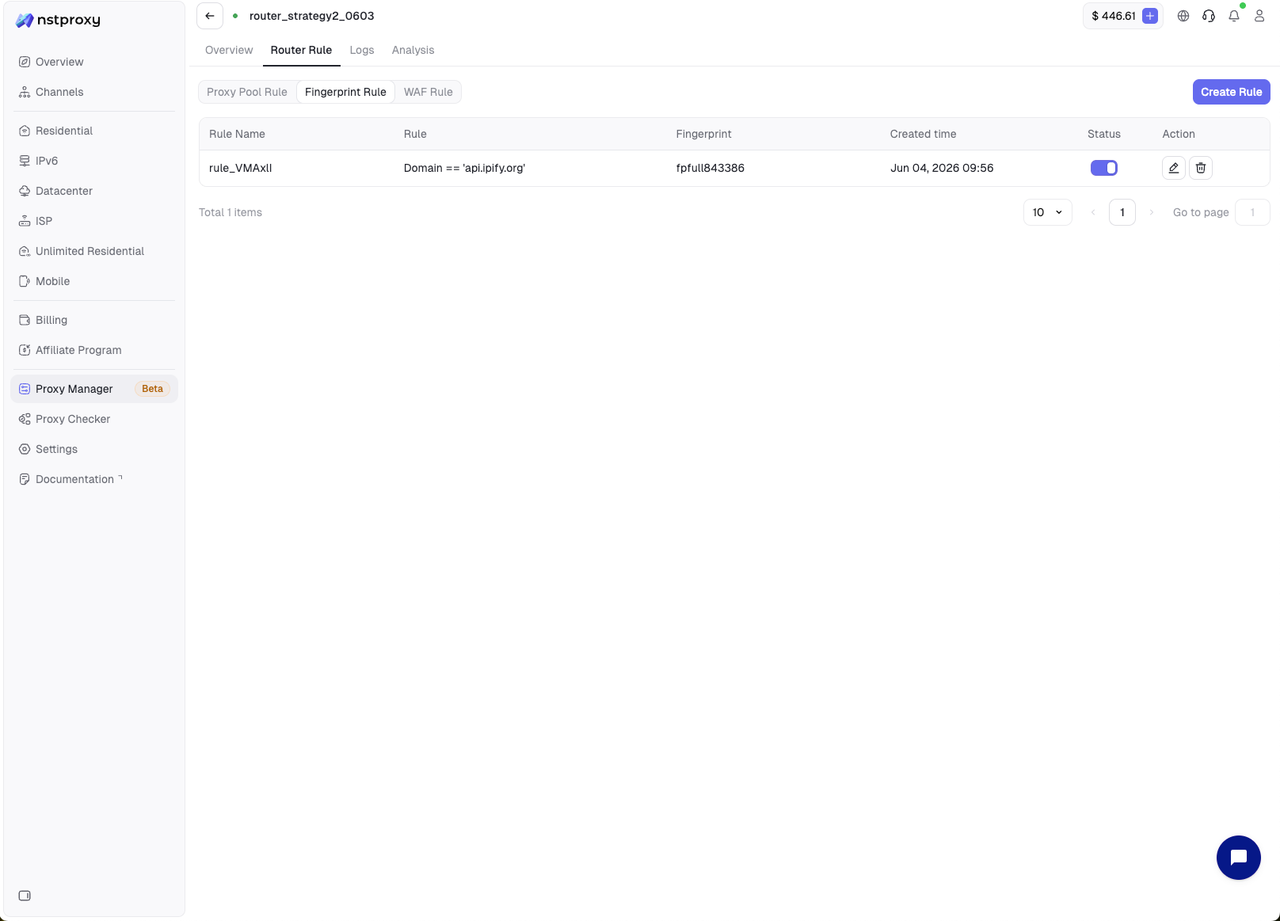
Task: Click the ISP sidebar icon
Action: point(25,221)
